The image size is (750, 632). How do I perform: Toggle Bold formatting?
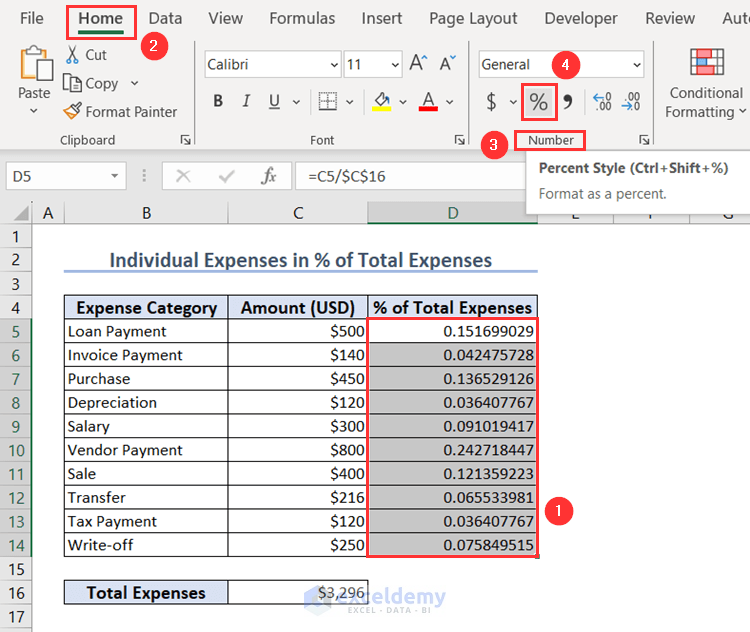point(218,101)
